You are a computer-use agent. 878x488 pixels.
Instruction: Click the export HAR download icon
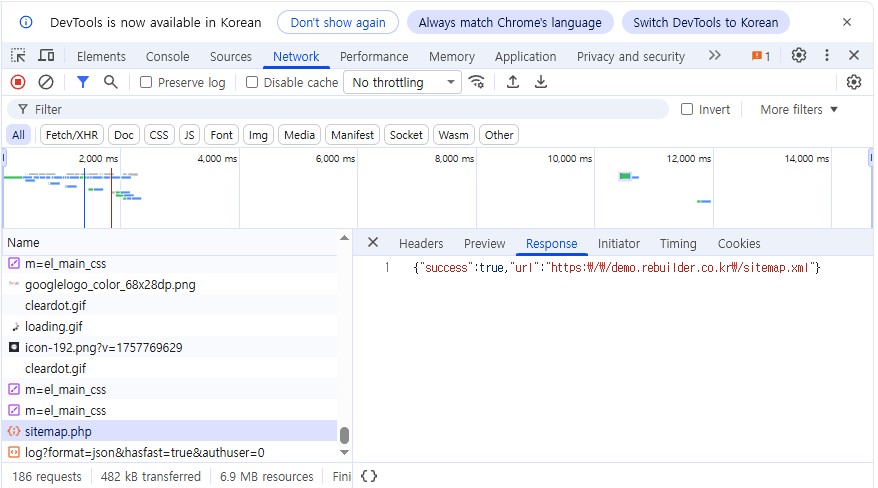541,82
